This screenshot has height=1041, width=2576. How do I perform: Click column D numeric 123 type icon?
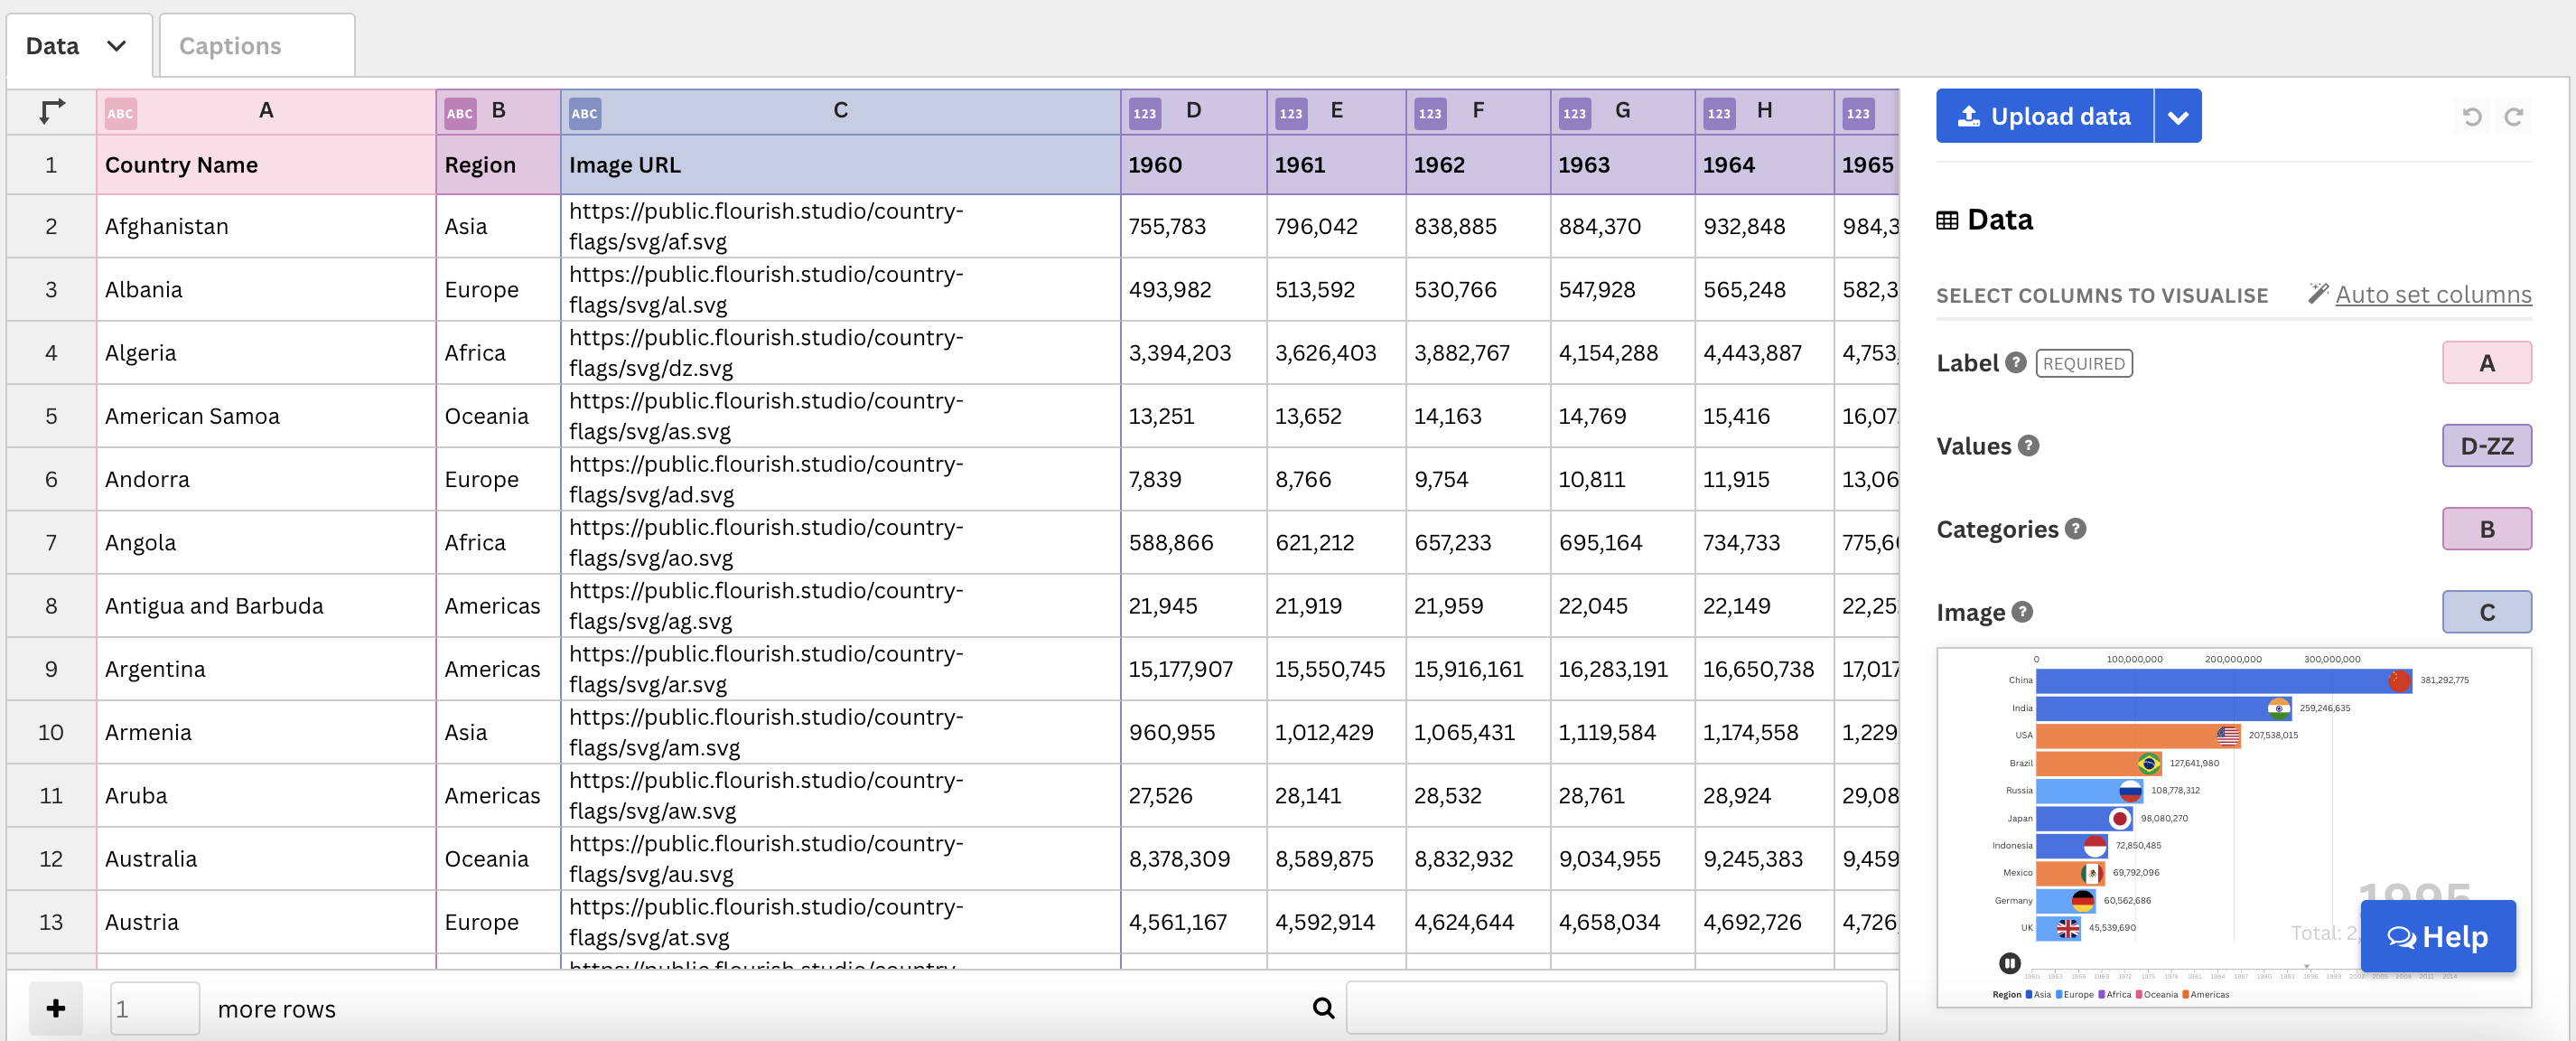(1145, 114)
